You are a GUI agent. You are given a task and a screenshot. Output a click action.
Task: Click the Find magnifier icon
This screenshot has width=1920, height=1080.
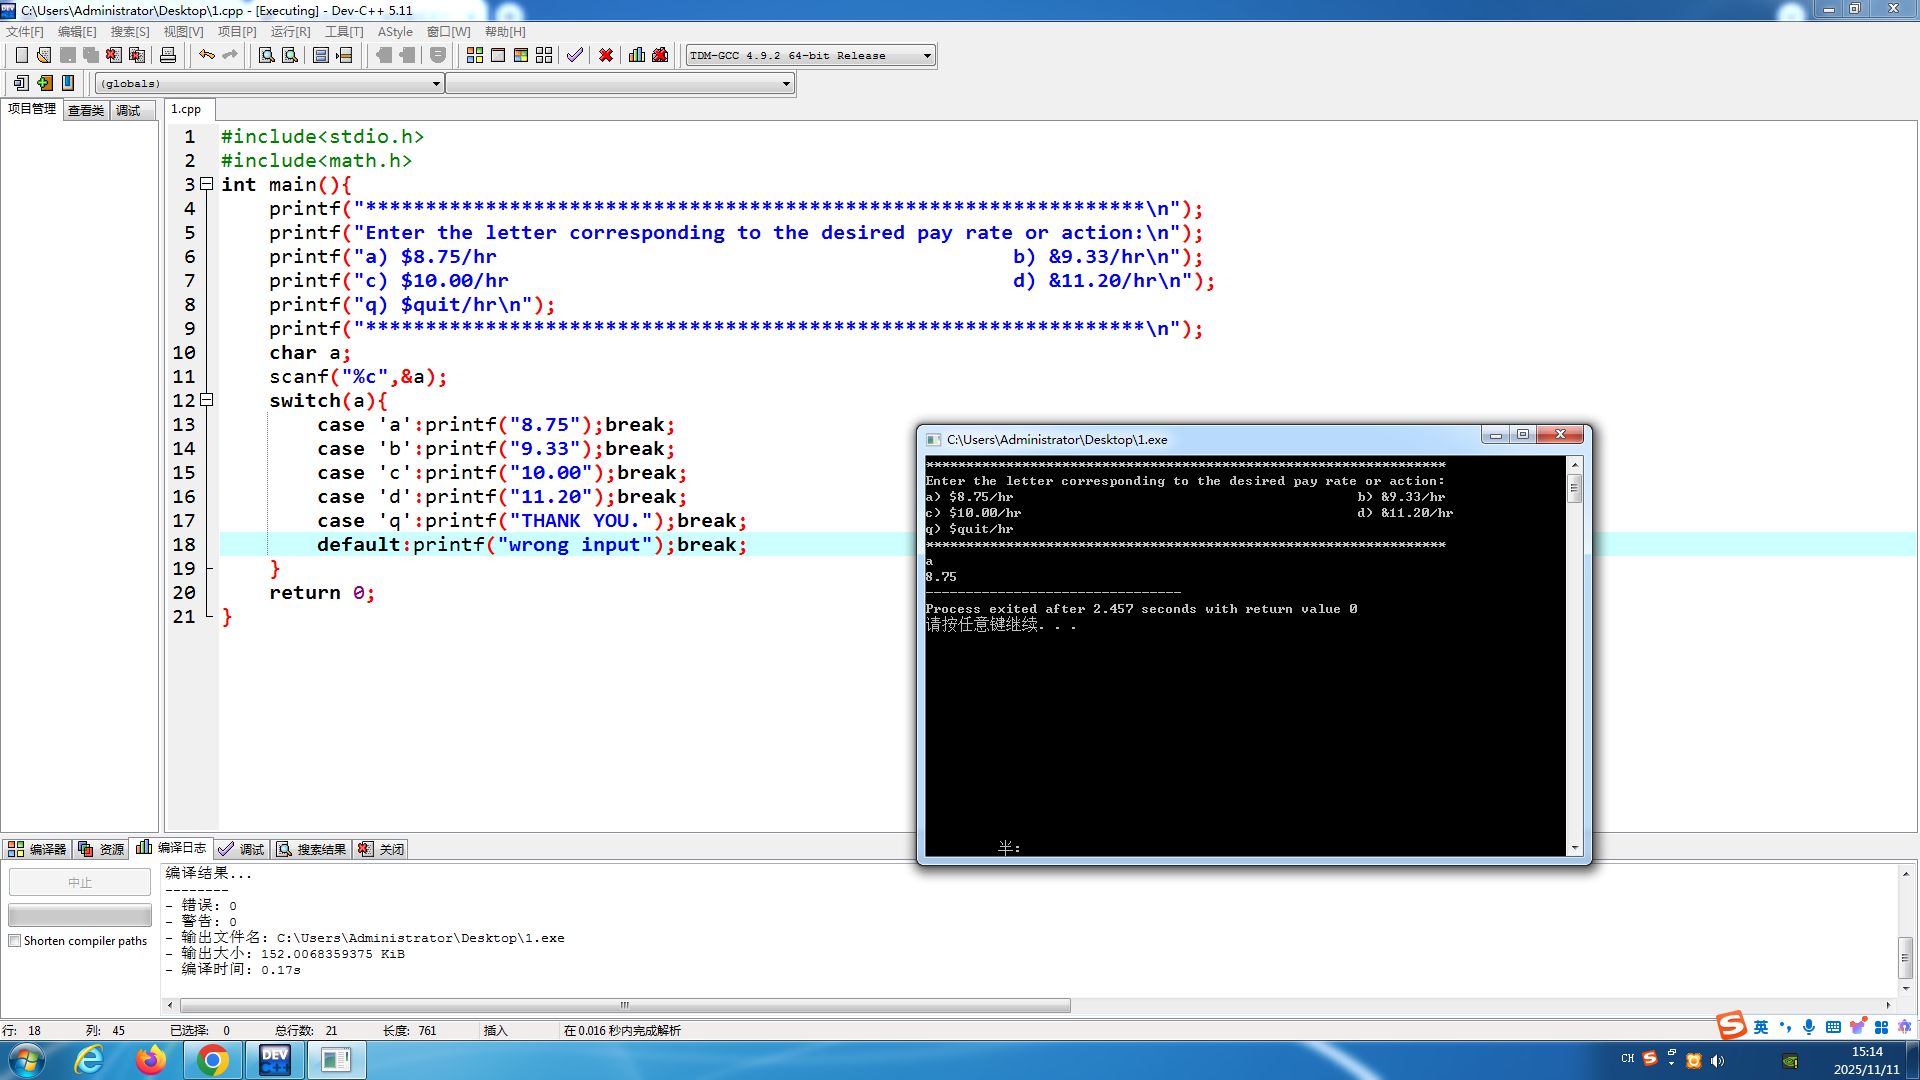266,55
